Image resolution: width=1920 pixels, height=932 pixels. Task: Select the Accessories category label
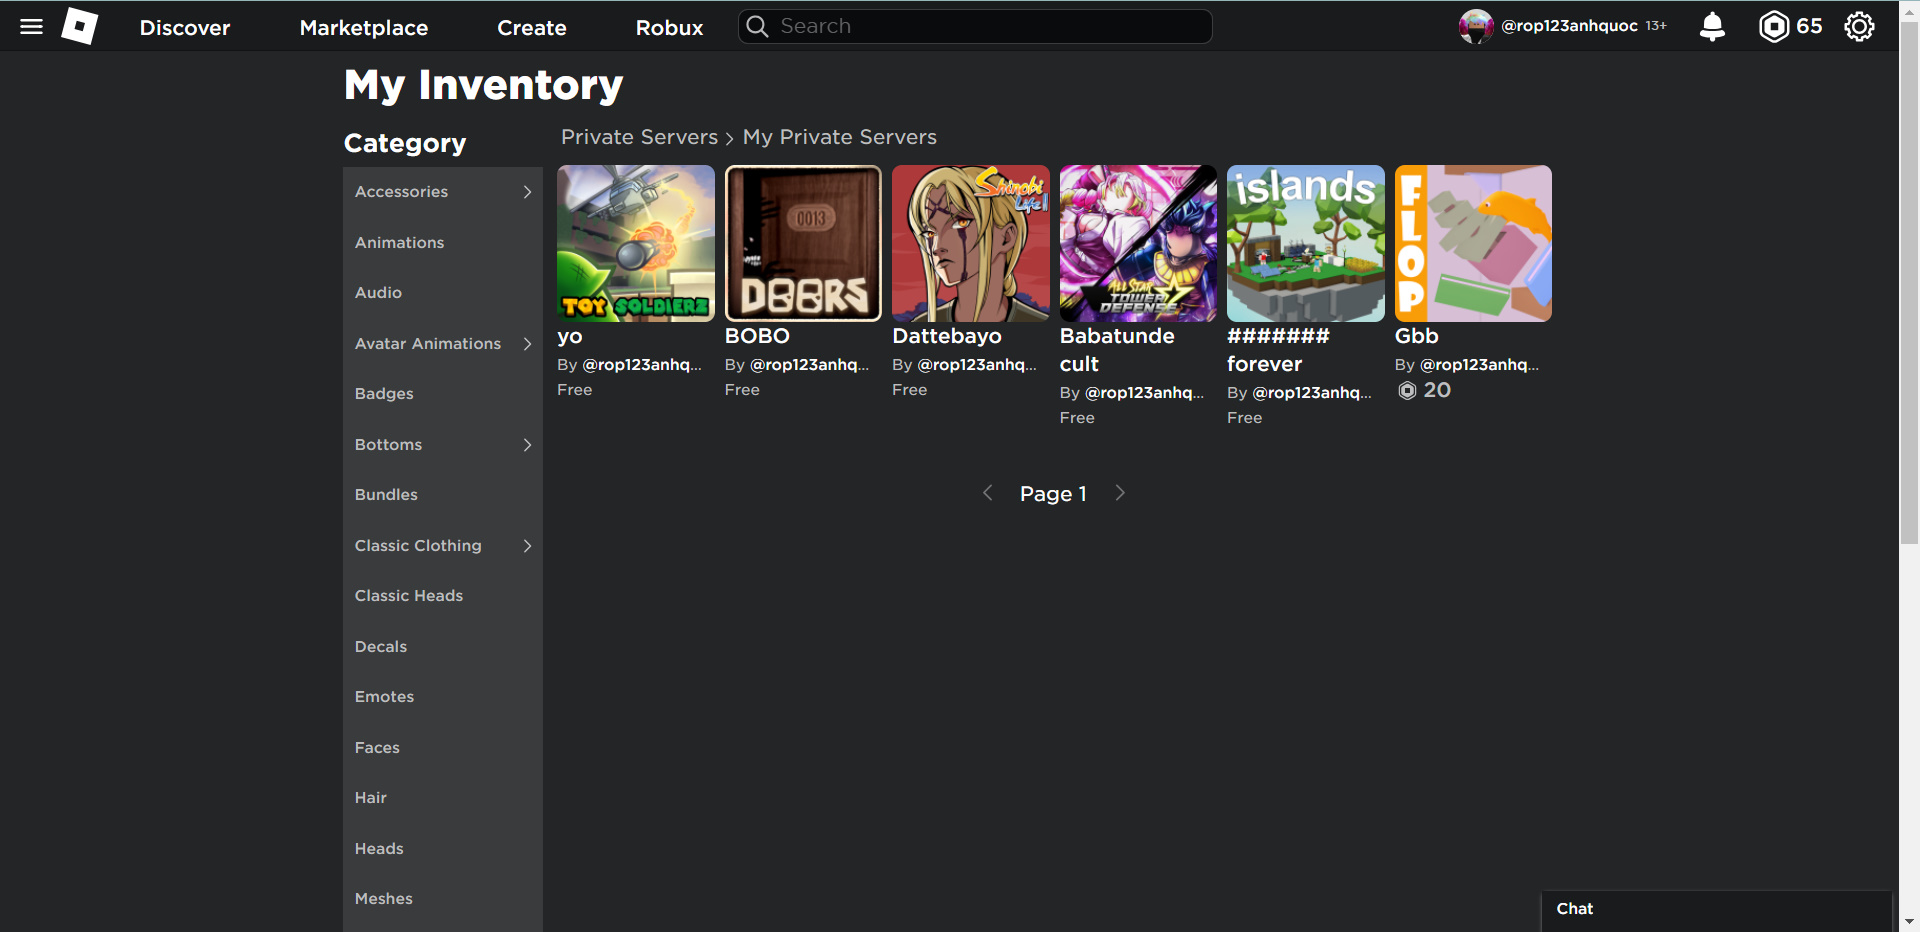pyautogui.click(x=401, y=192)
